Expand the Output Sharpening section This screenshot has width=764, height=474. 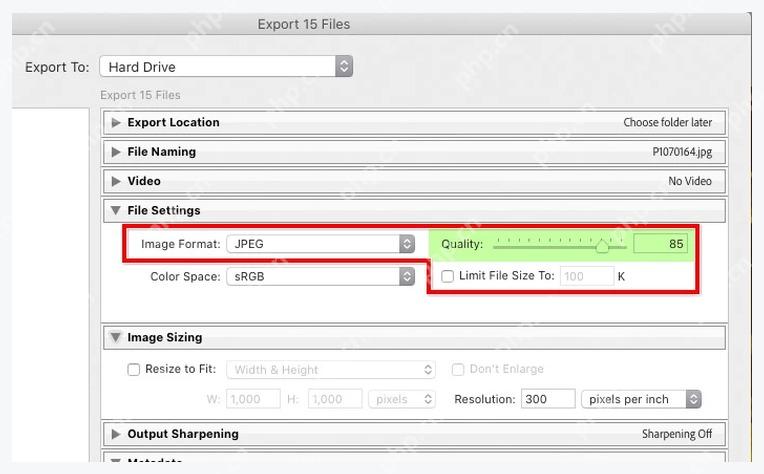116,434
